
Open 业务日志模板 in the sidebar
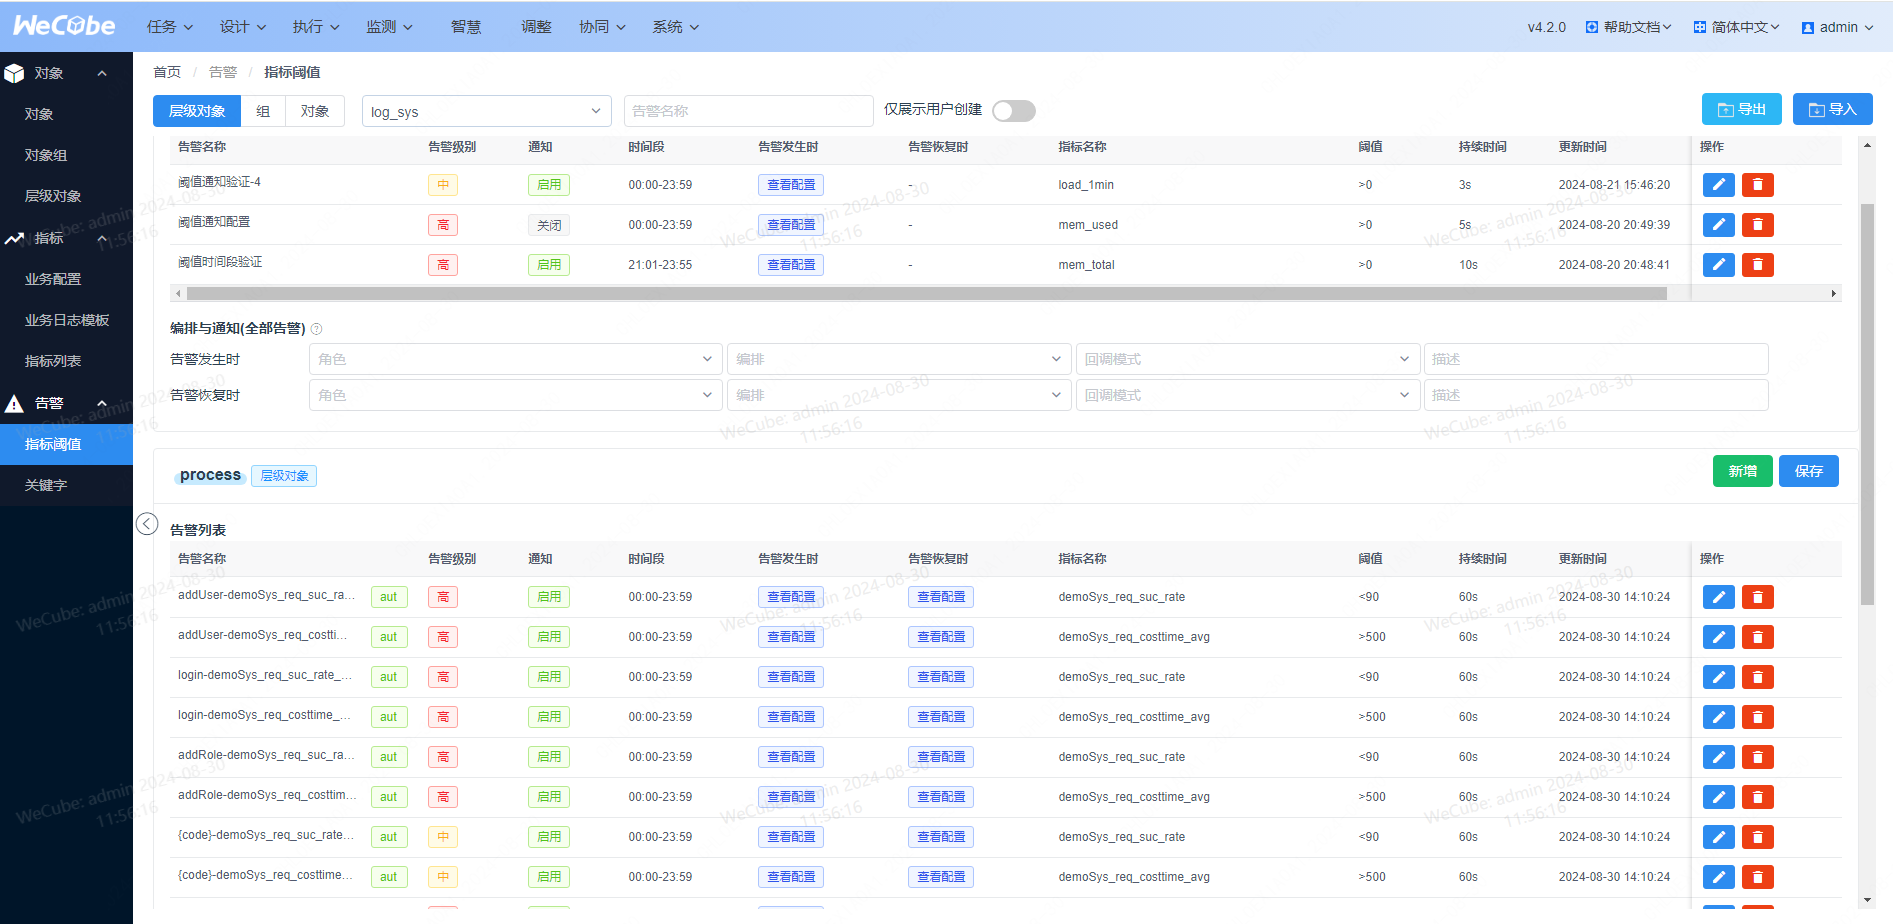[x=66, y=320]
